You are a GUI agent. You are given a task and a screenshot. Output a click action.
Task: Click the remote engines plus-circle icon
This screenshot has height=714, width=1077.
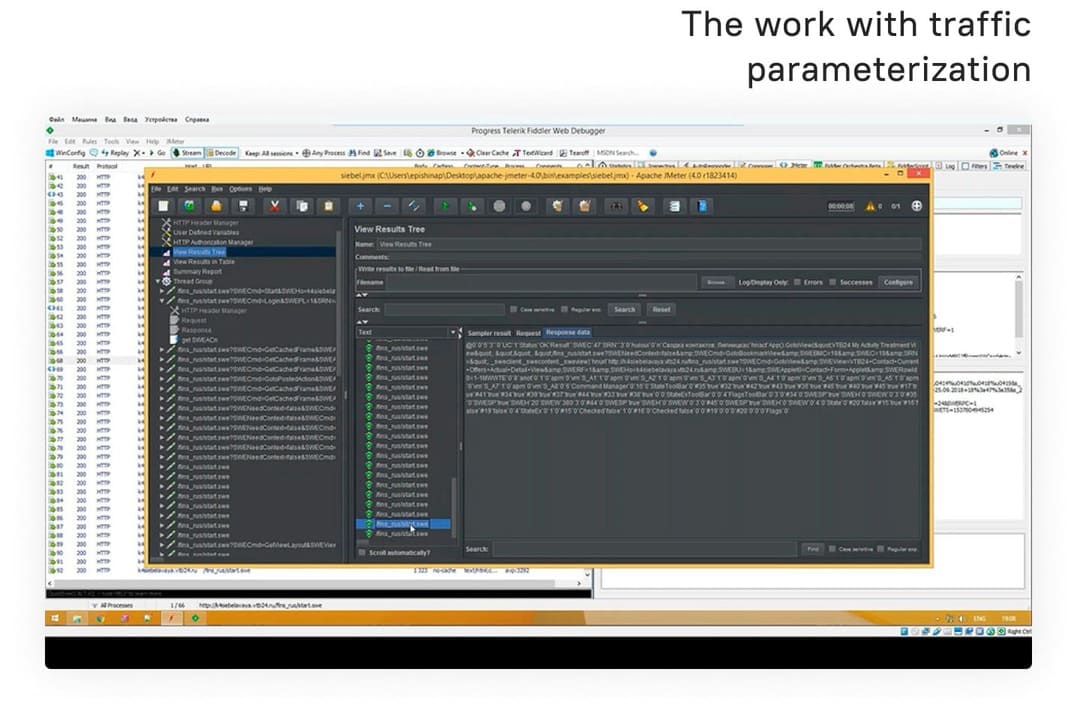(916, 206)
